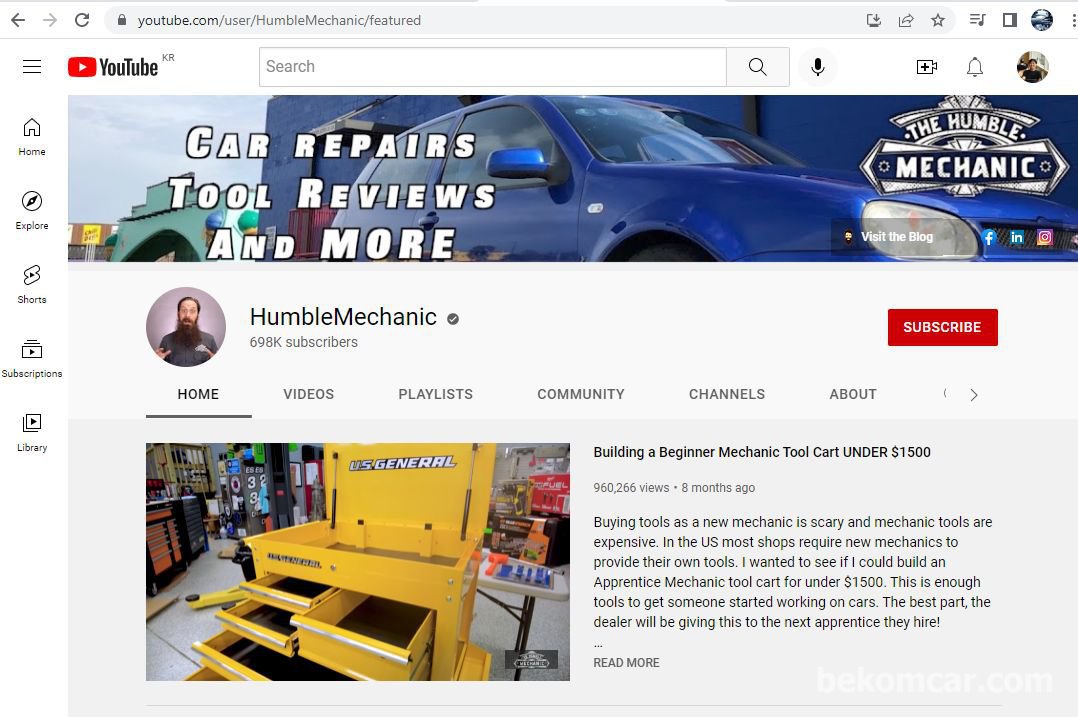Viewport: 1078px width, 717px height.
Task: Open the YouTube hamburger guide menu
Action: pos(32,67)
